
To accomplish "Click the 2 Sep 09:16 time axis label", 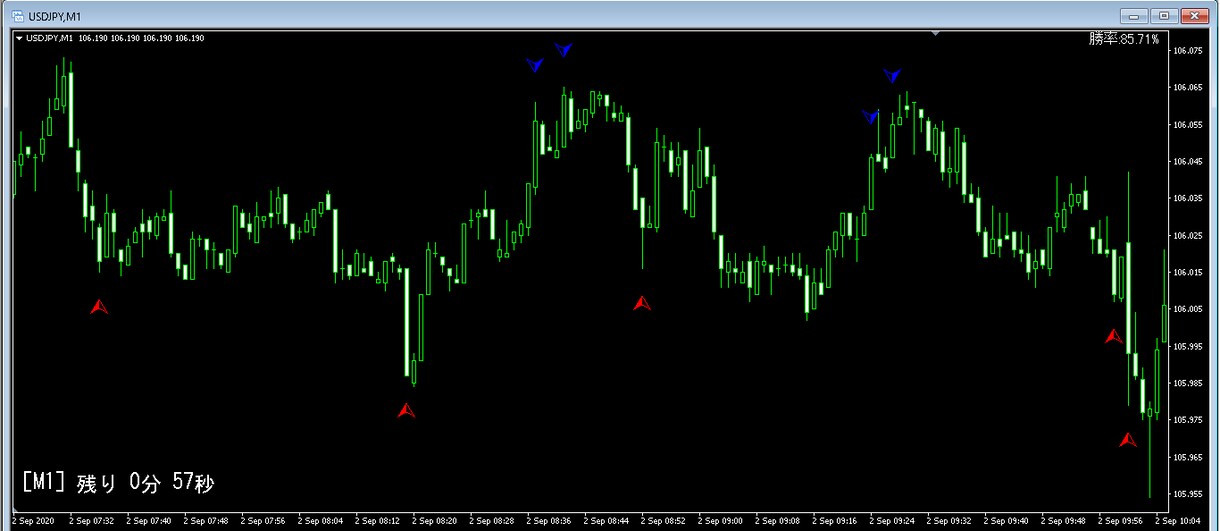I will (x=836, y=521).
